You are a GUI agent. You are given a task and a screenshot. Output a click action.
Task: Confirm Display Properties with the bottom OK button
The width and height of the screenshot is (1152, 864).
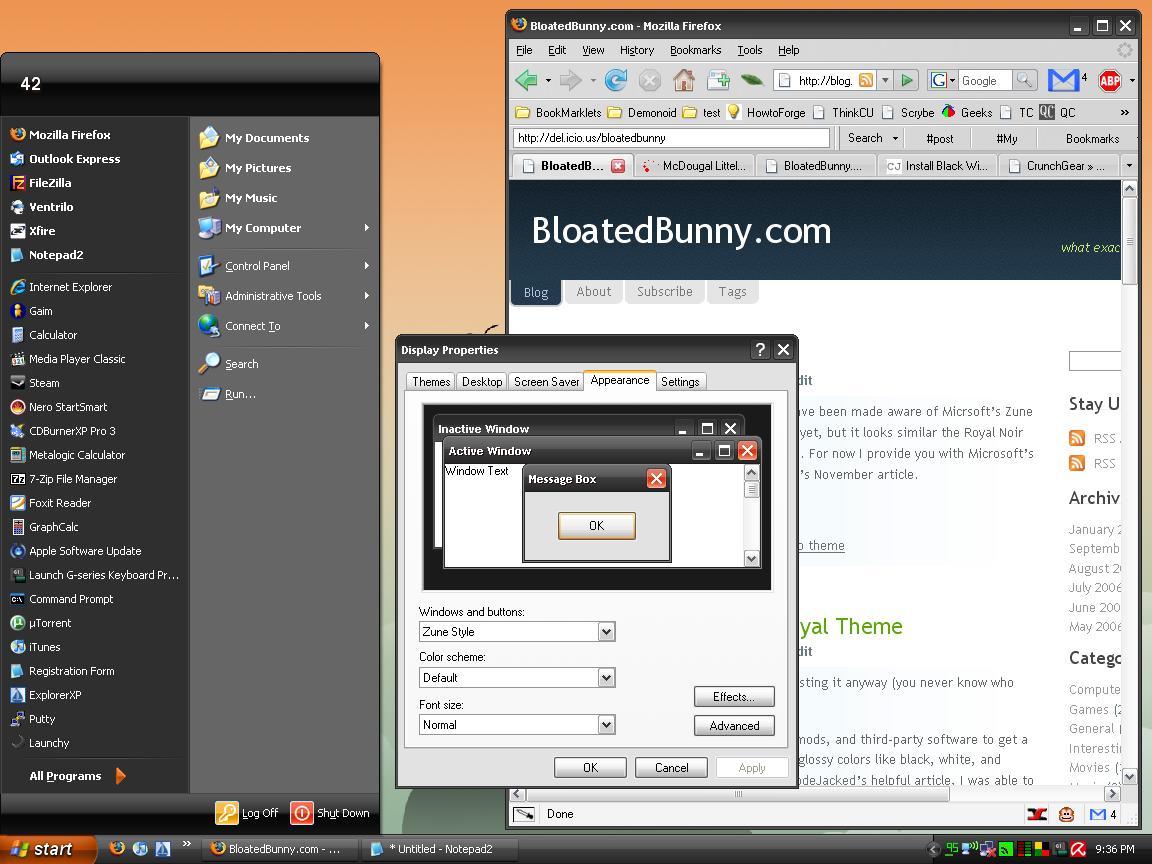click(590, 768)
